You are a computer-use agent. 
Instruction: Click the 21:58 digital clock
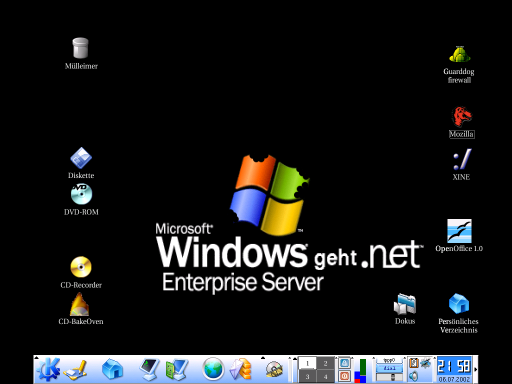[454, 366]
